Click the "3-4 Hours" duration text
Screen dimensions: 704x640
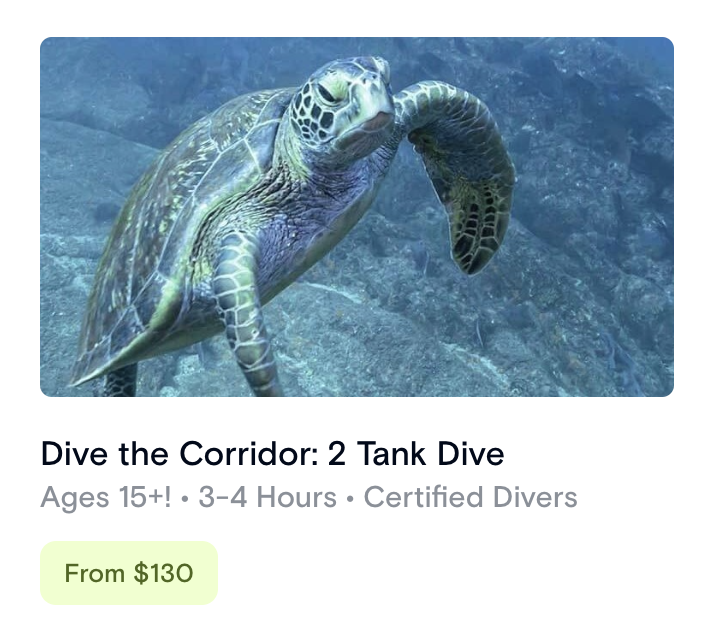268,498
